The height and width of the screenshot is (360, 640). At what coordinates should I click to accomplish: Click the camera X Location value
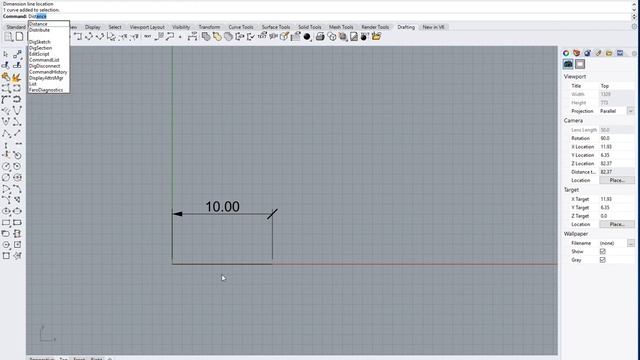616,147
